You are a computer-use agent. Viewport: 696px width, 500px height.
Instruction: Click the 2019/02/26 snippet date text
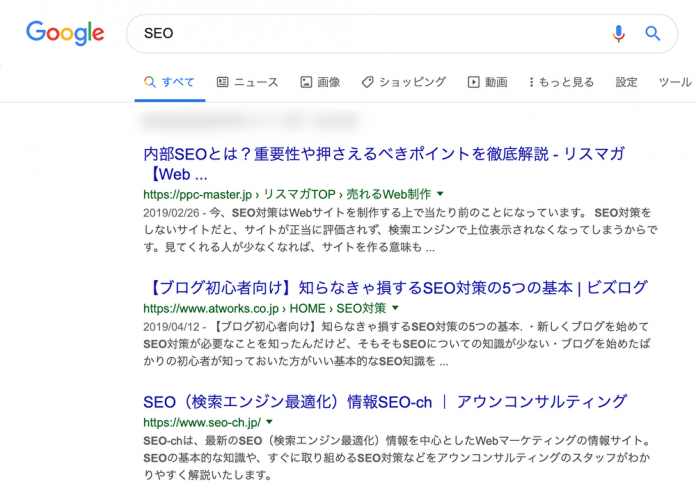(x=171, y=213)
